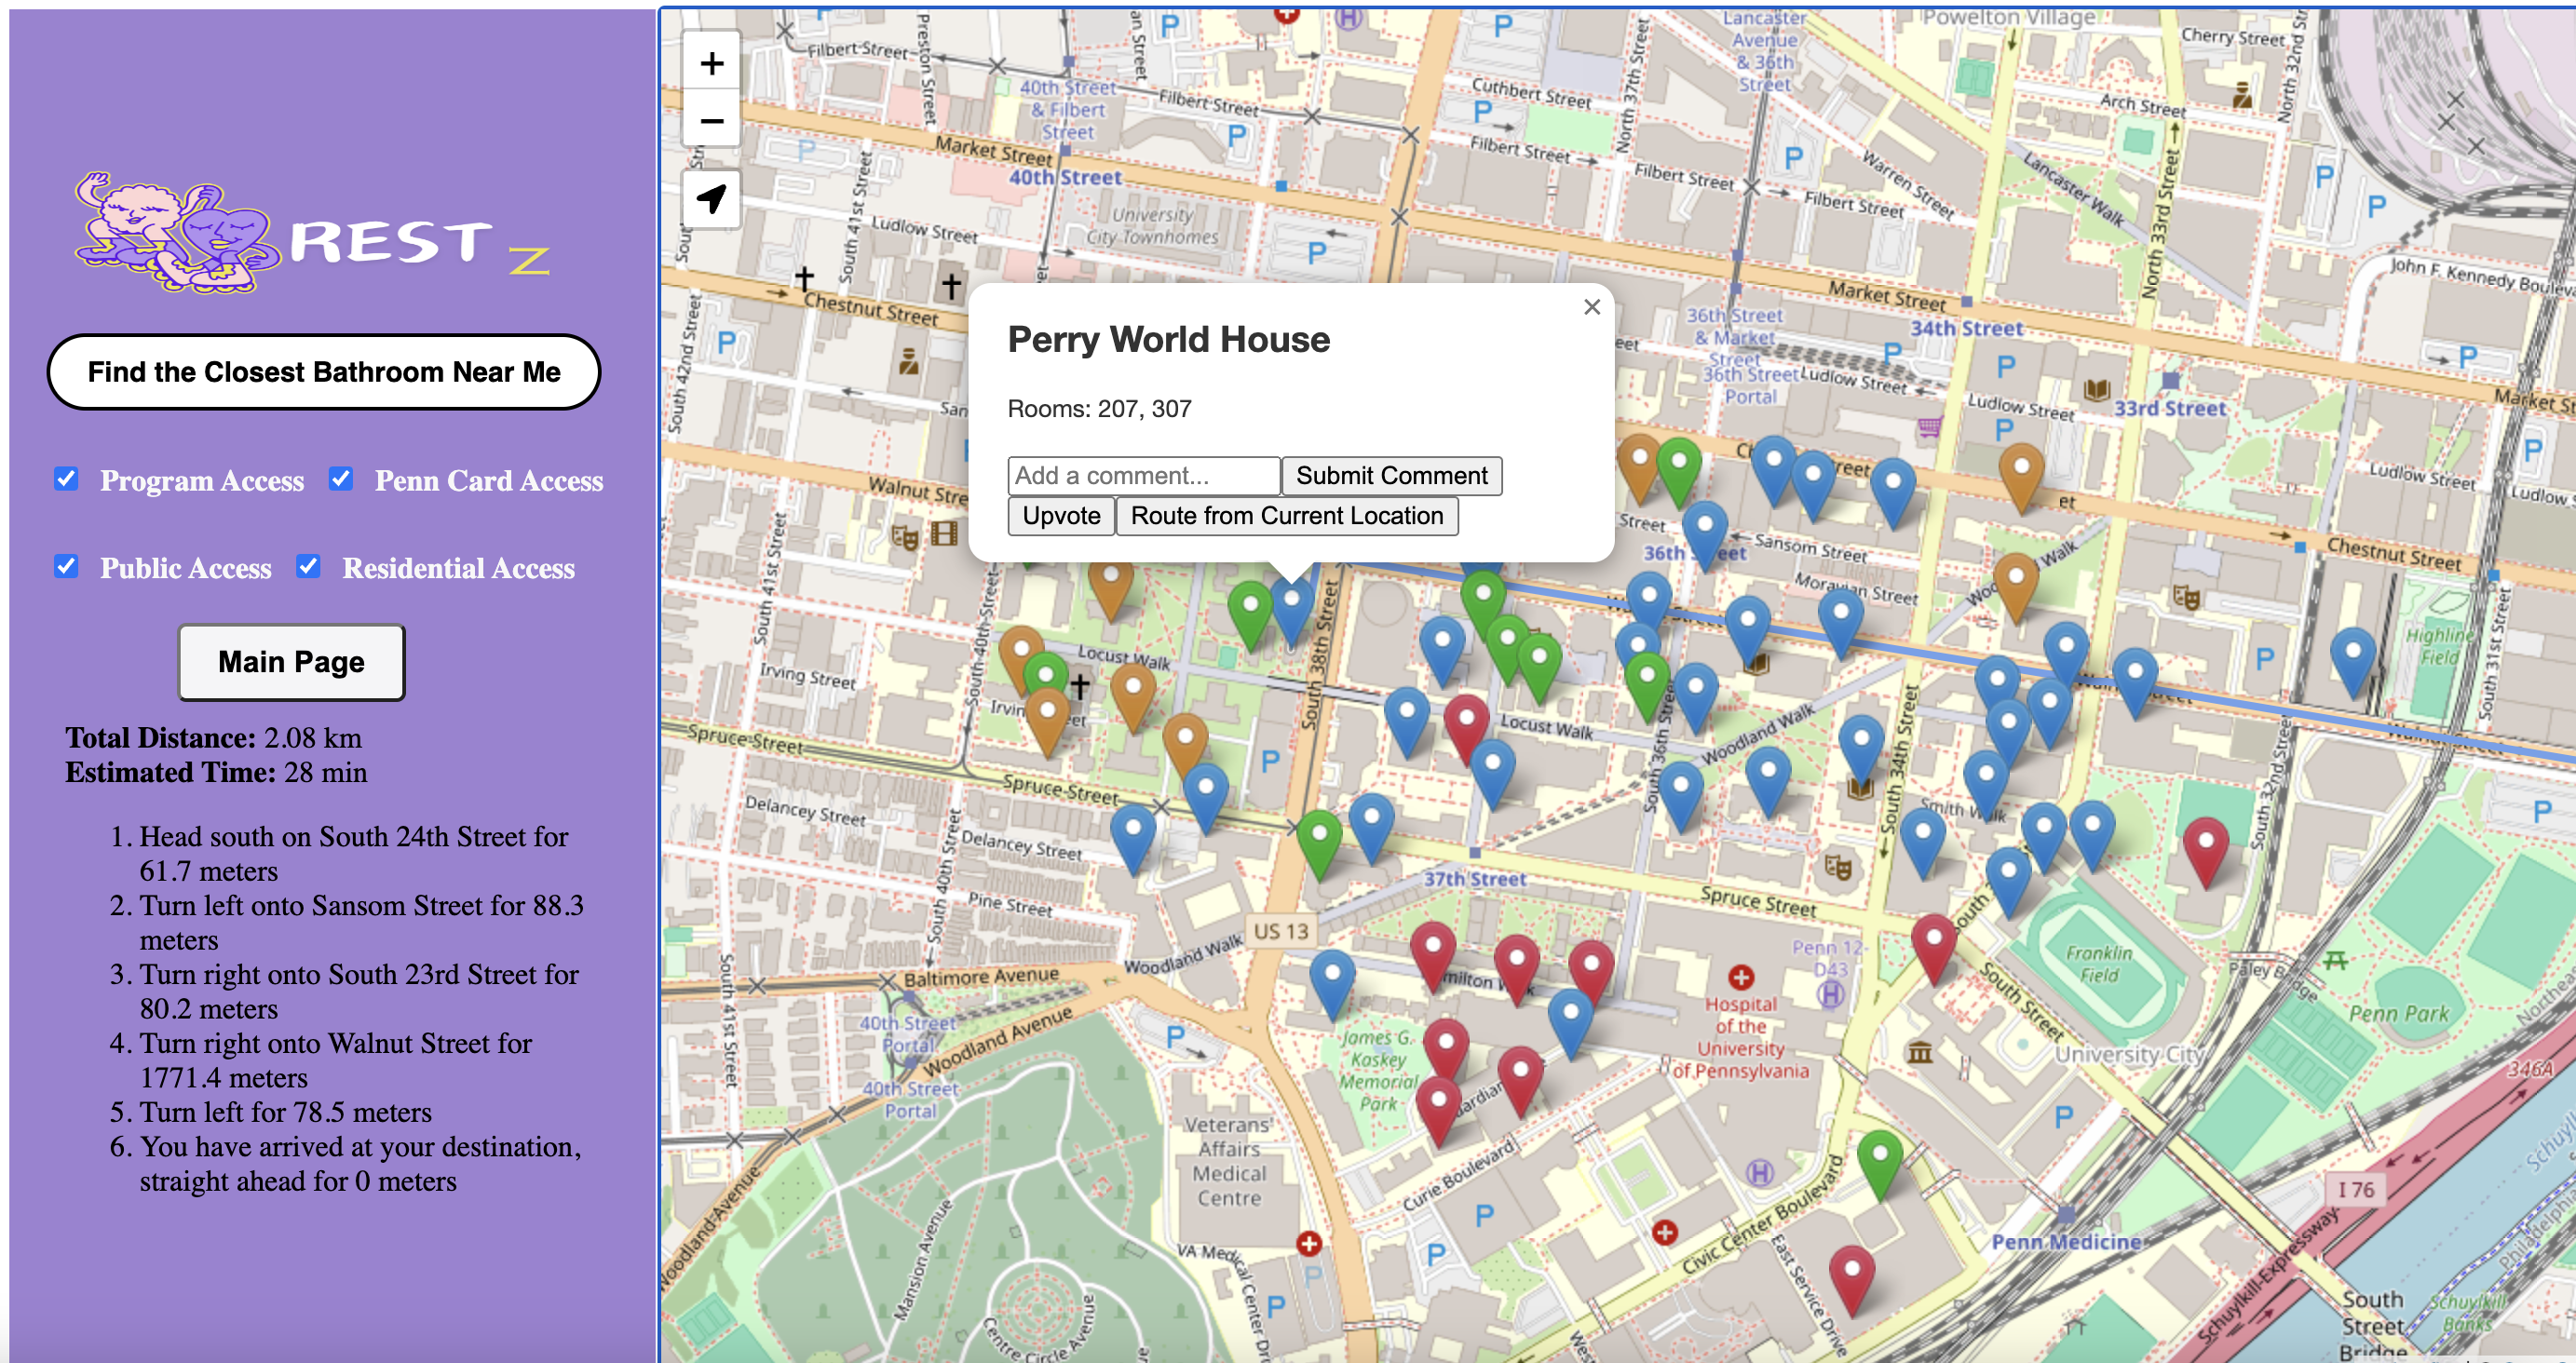The image size is (2576, 1363).
Task: Click the green marker near Penn Medicine
Action: pos(1878,1159)
